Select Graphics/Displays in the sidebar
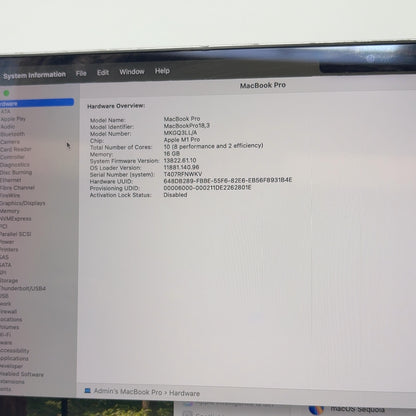Viewport: 416px width, 416px height. 23,203
